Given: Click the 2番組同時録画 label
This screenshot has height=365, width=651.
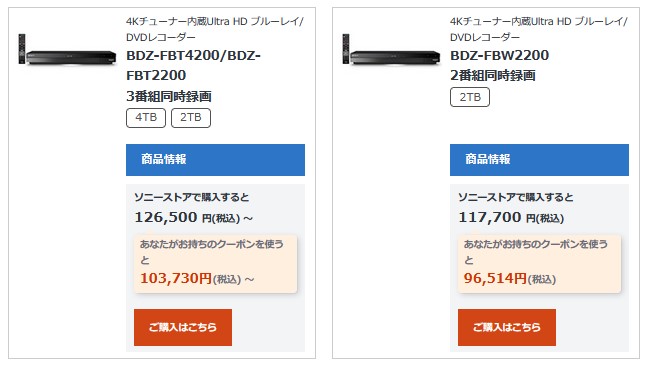Looking at the screenshot, I should tap(493, 76).
